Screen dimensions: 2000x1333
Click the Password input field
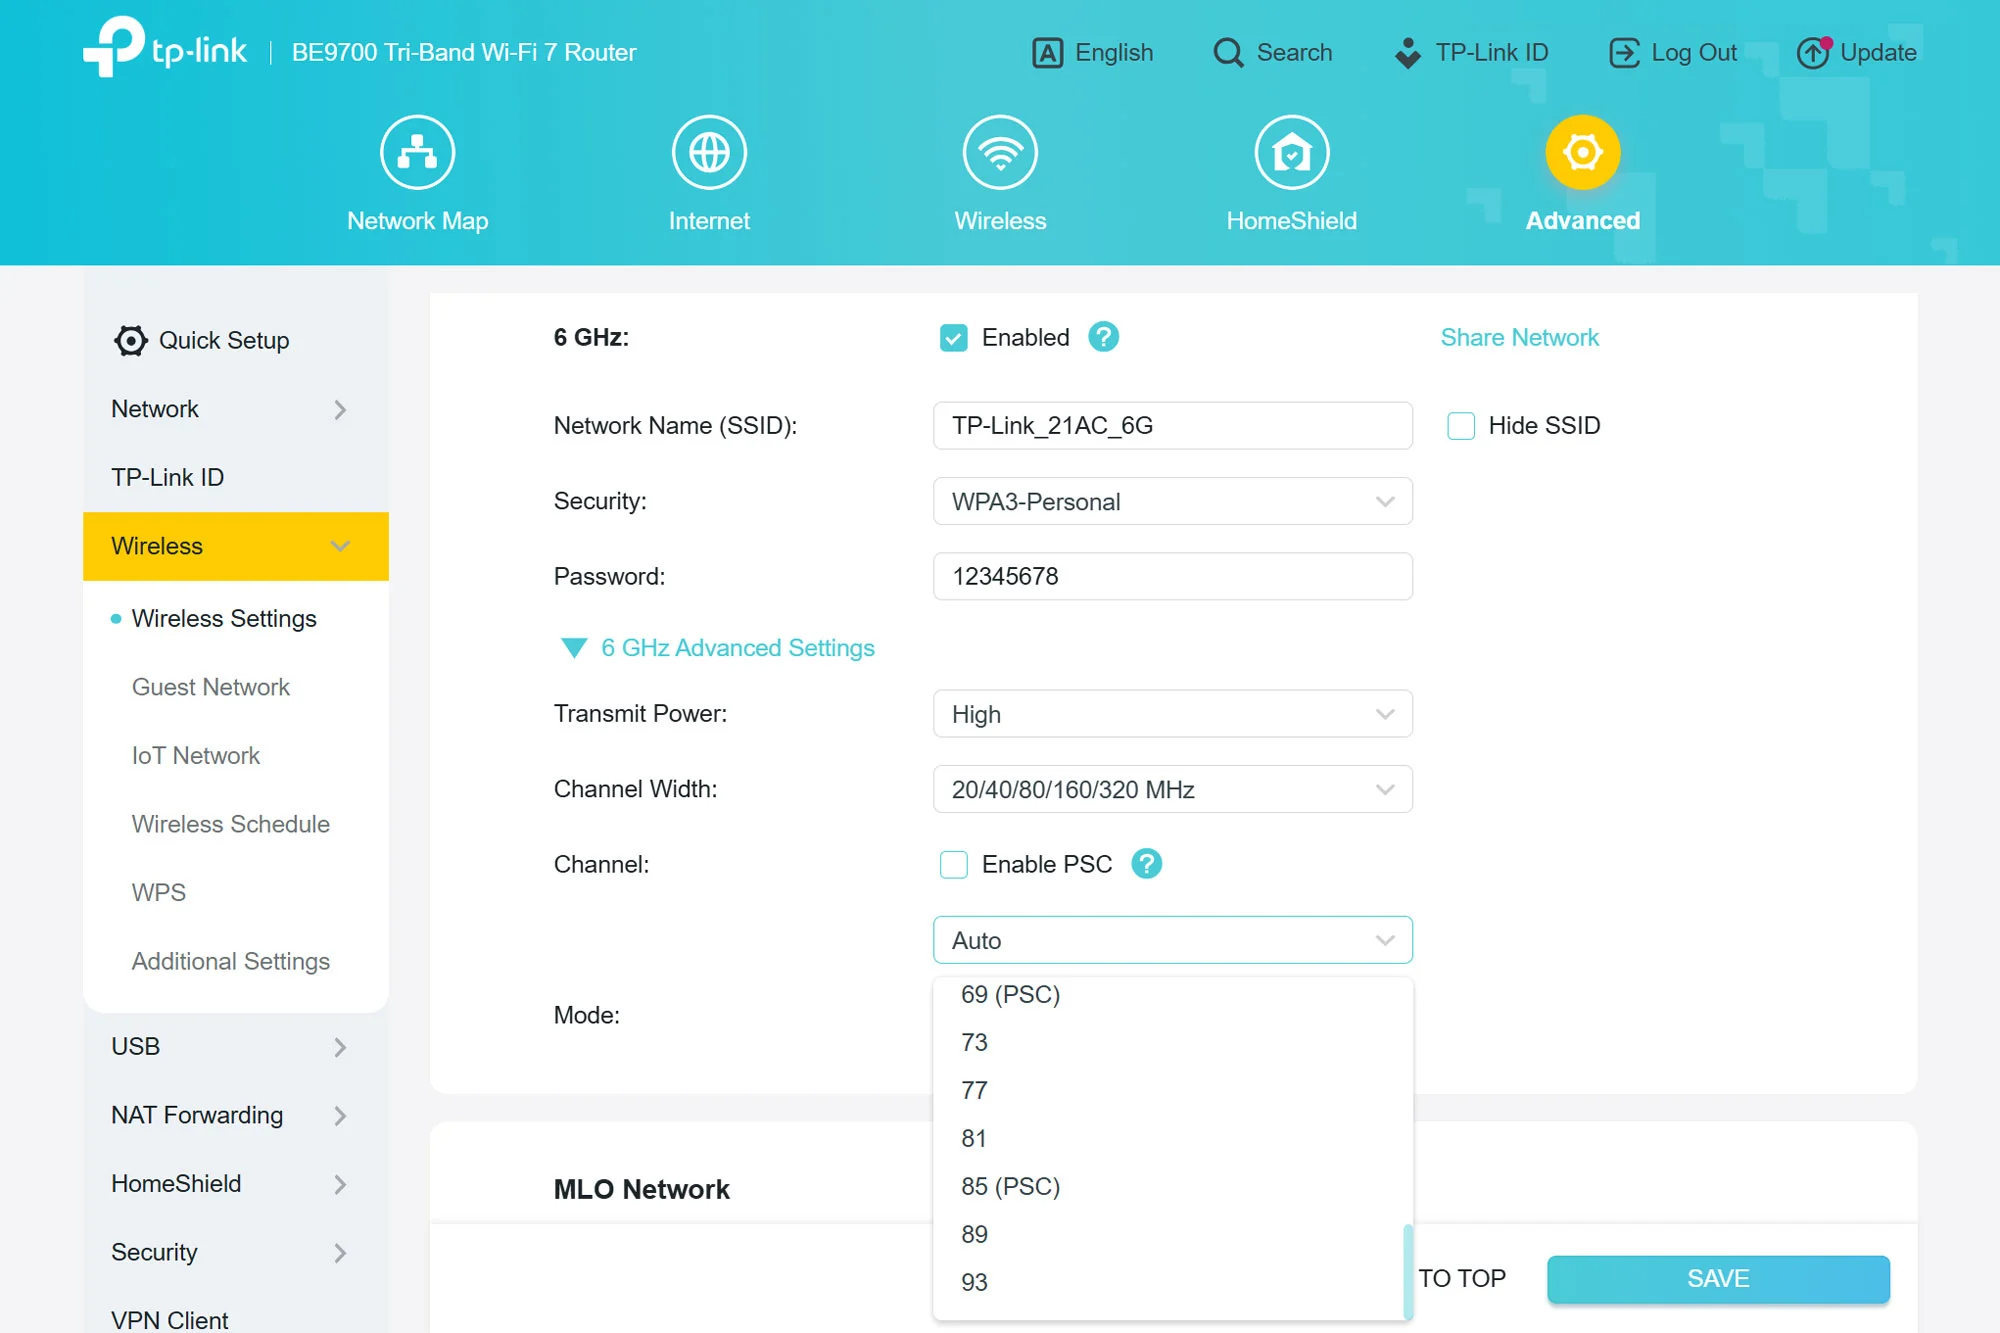pos(1173,576)
